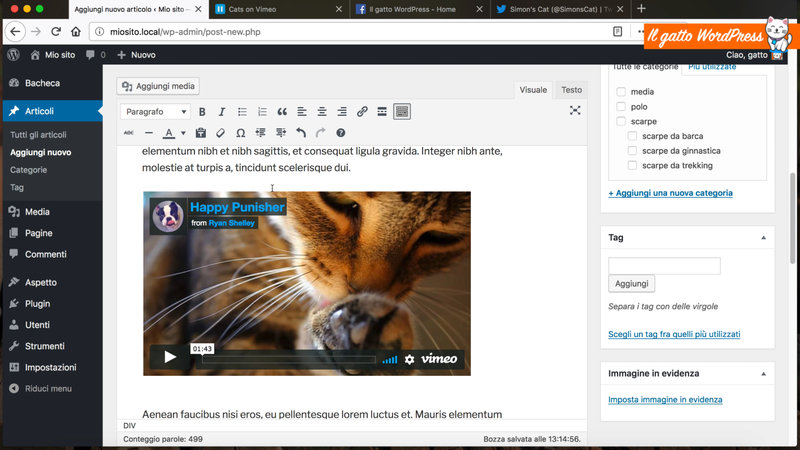Open Impostazioni in admin sidebar
Image resolution: width=800 pixels, height=450 pixels.
tap(52, 367)
